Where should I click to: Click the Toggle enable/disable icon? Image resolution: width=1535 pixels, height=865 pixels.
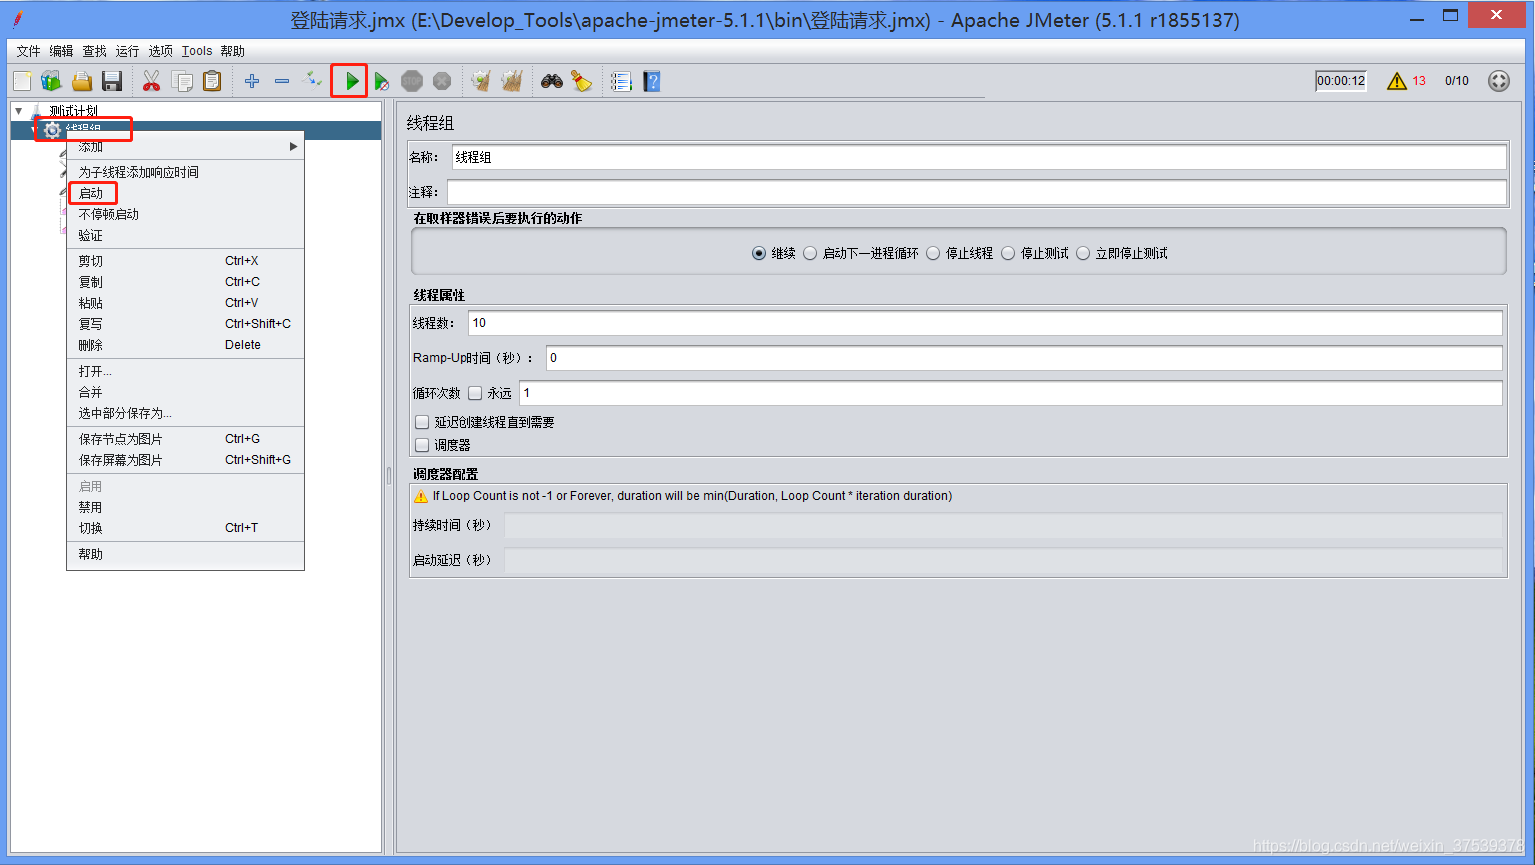tap(312, 79)
